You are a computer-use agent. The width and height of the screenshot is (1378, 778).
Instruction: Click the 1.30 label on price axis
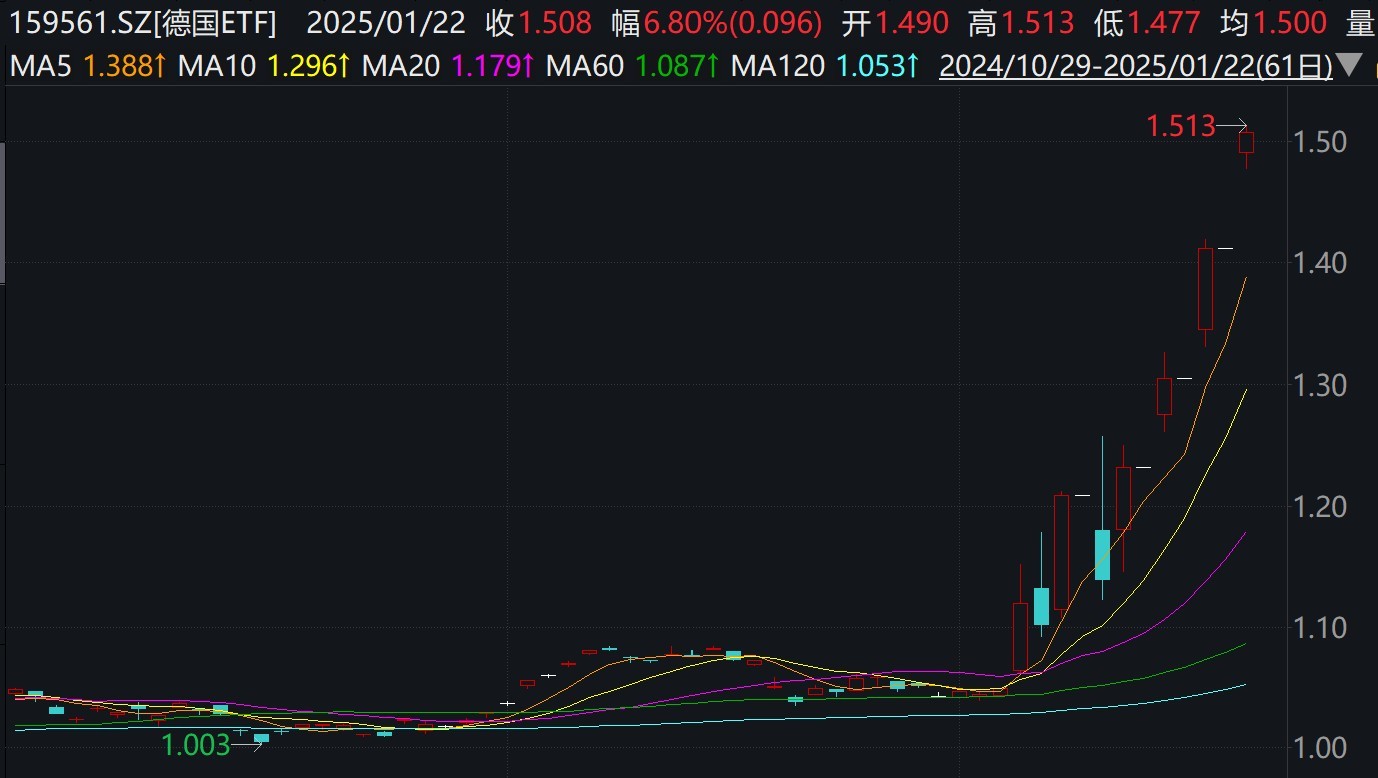1319,385
